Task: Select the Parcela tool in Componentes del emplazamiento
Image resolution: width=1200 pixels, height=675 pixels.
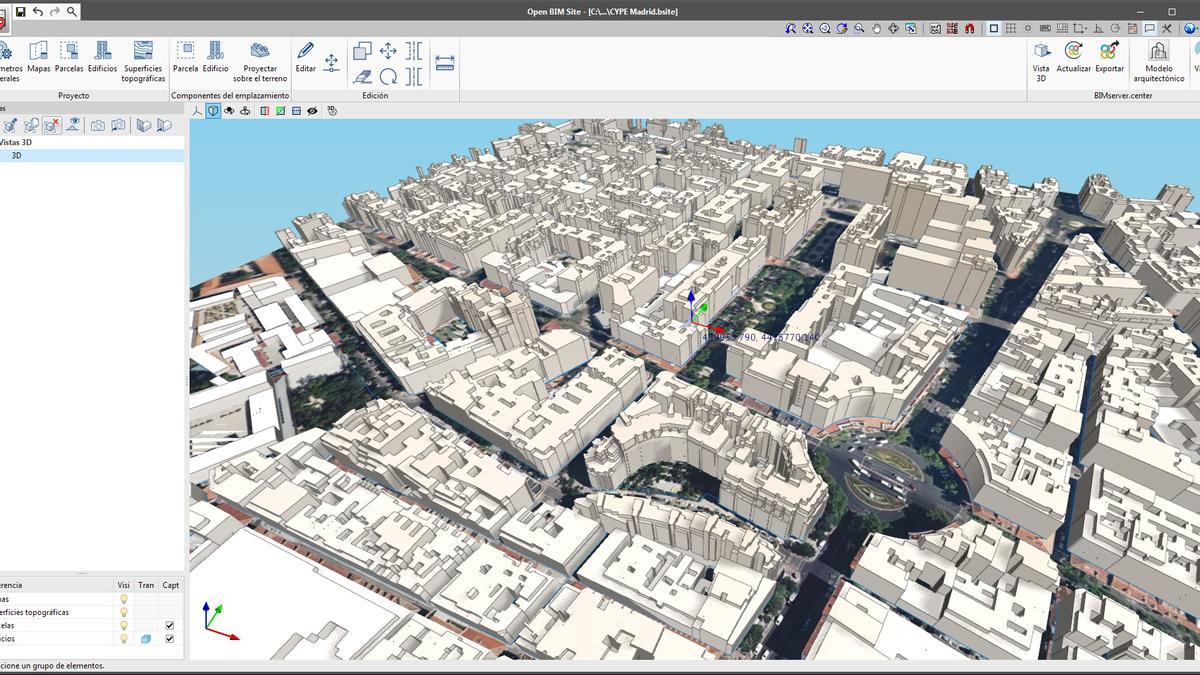Action: [x=184, y=57]
